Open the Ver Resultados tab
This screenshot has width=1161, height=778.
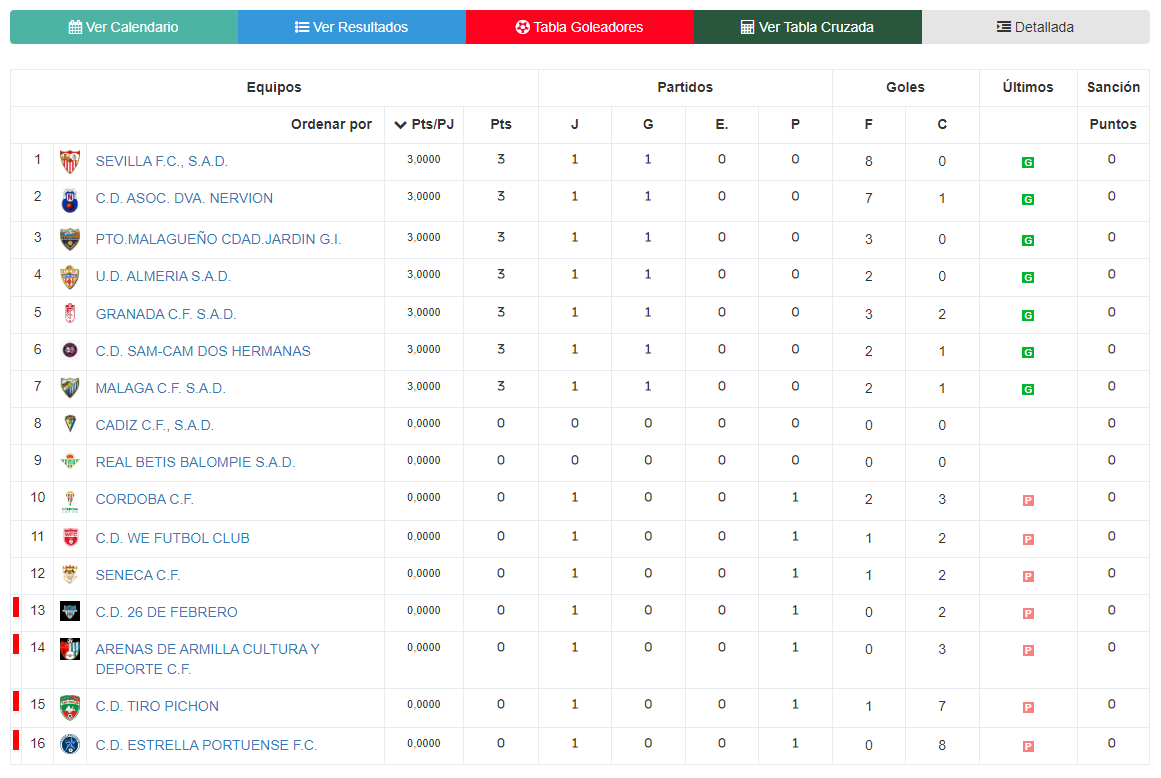tap(352, 27)
